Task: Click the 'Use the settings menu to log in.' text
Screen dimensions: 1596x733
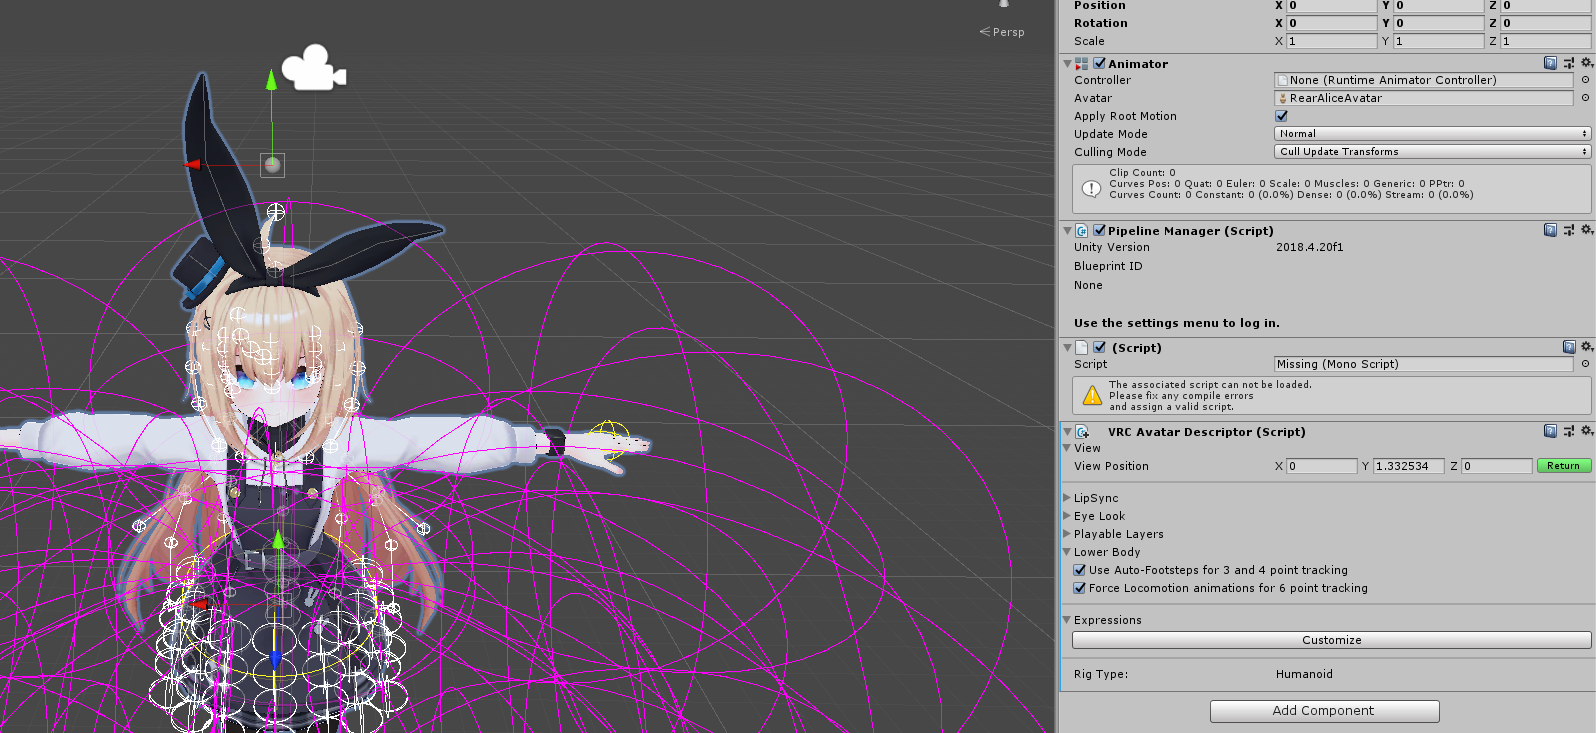Action: (1176, 323)
